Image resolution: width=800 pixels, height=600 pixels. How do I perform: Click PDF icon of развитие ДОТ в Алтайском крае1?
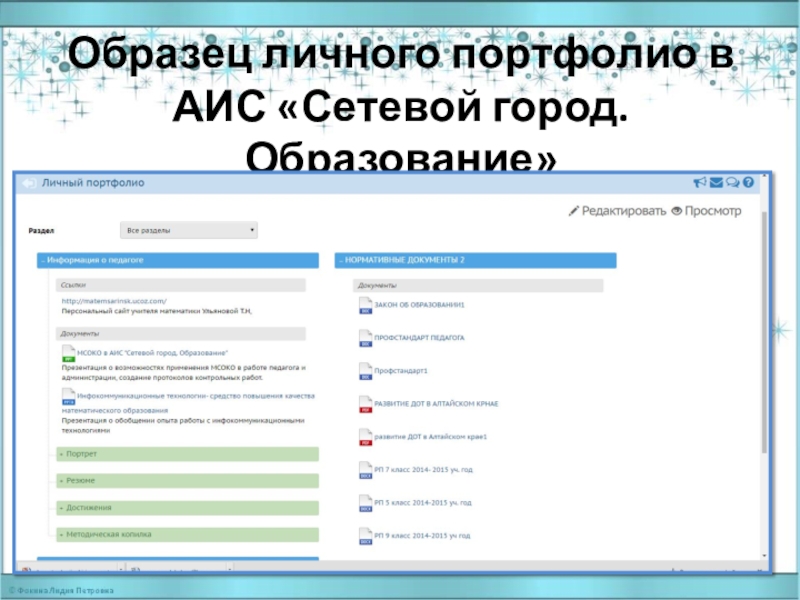tap(365, 437)
